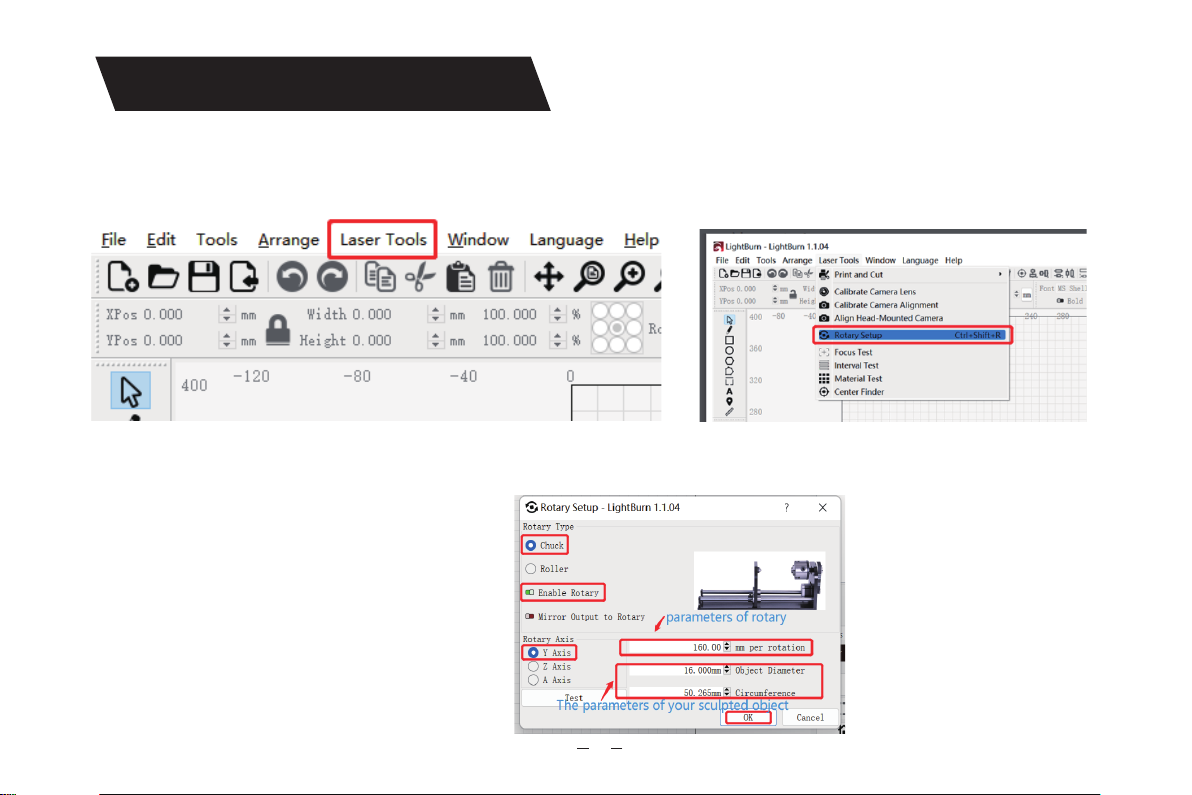Viewport: 1192px width, 795px height.
Task: Select the Z Axis radio button
Action: 533,667
